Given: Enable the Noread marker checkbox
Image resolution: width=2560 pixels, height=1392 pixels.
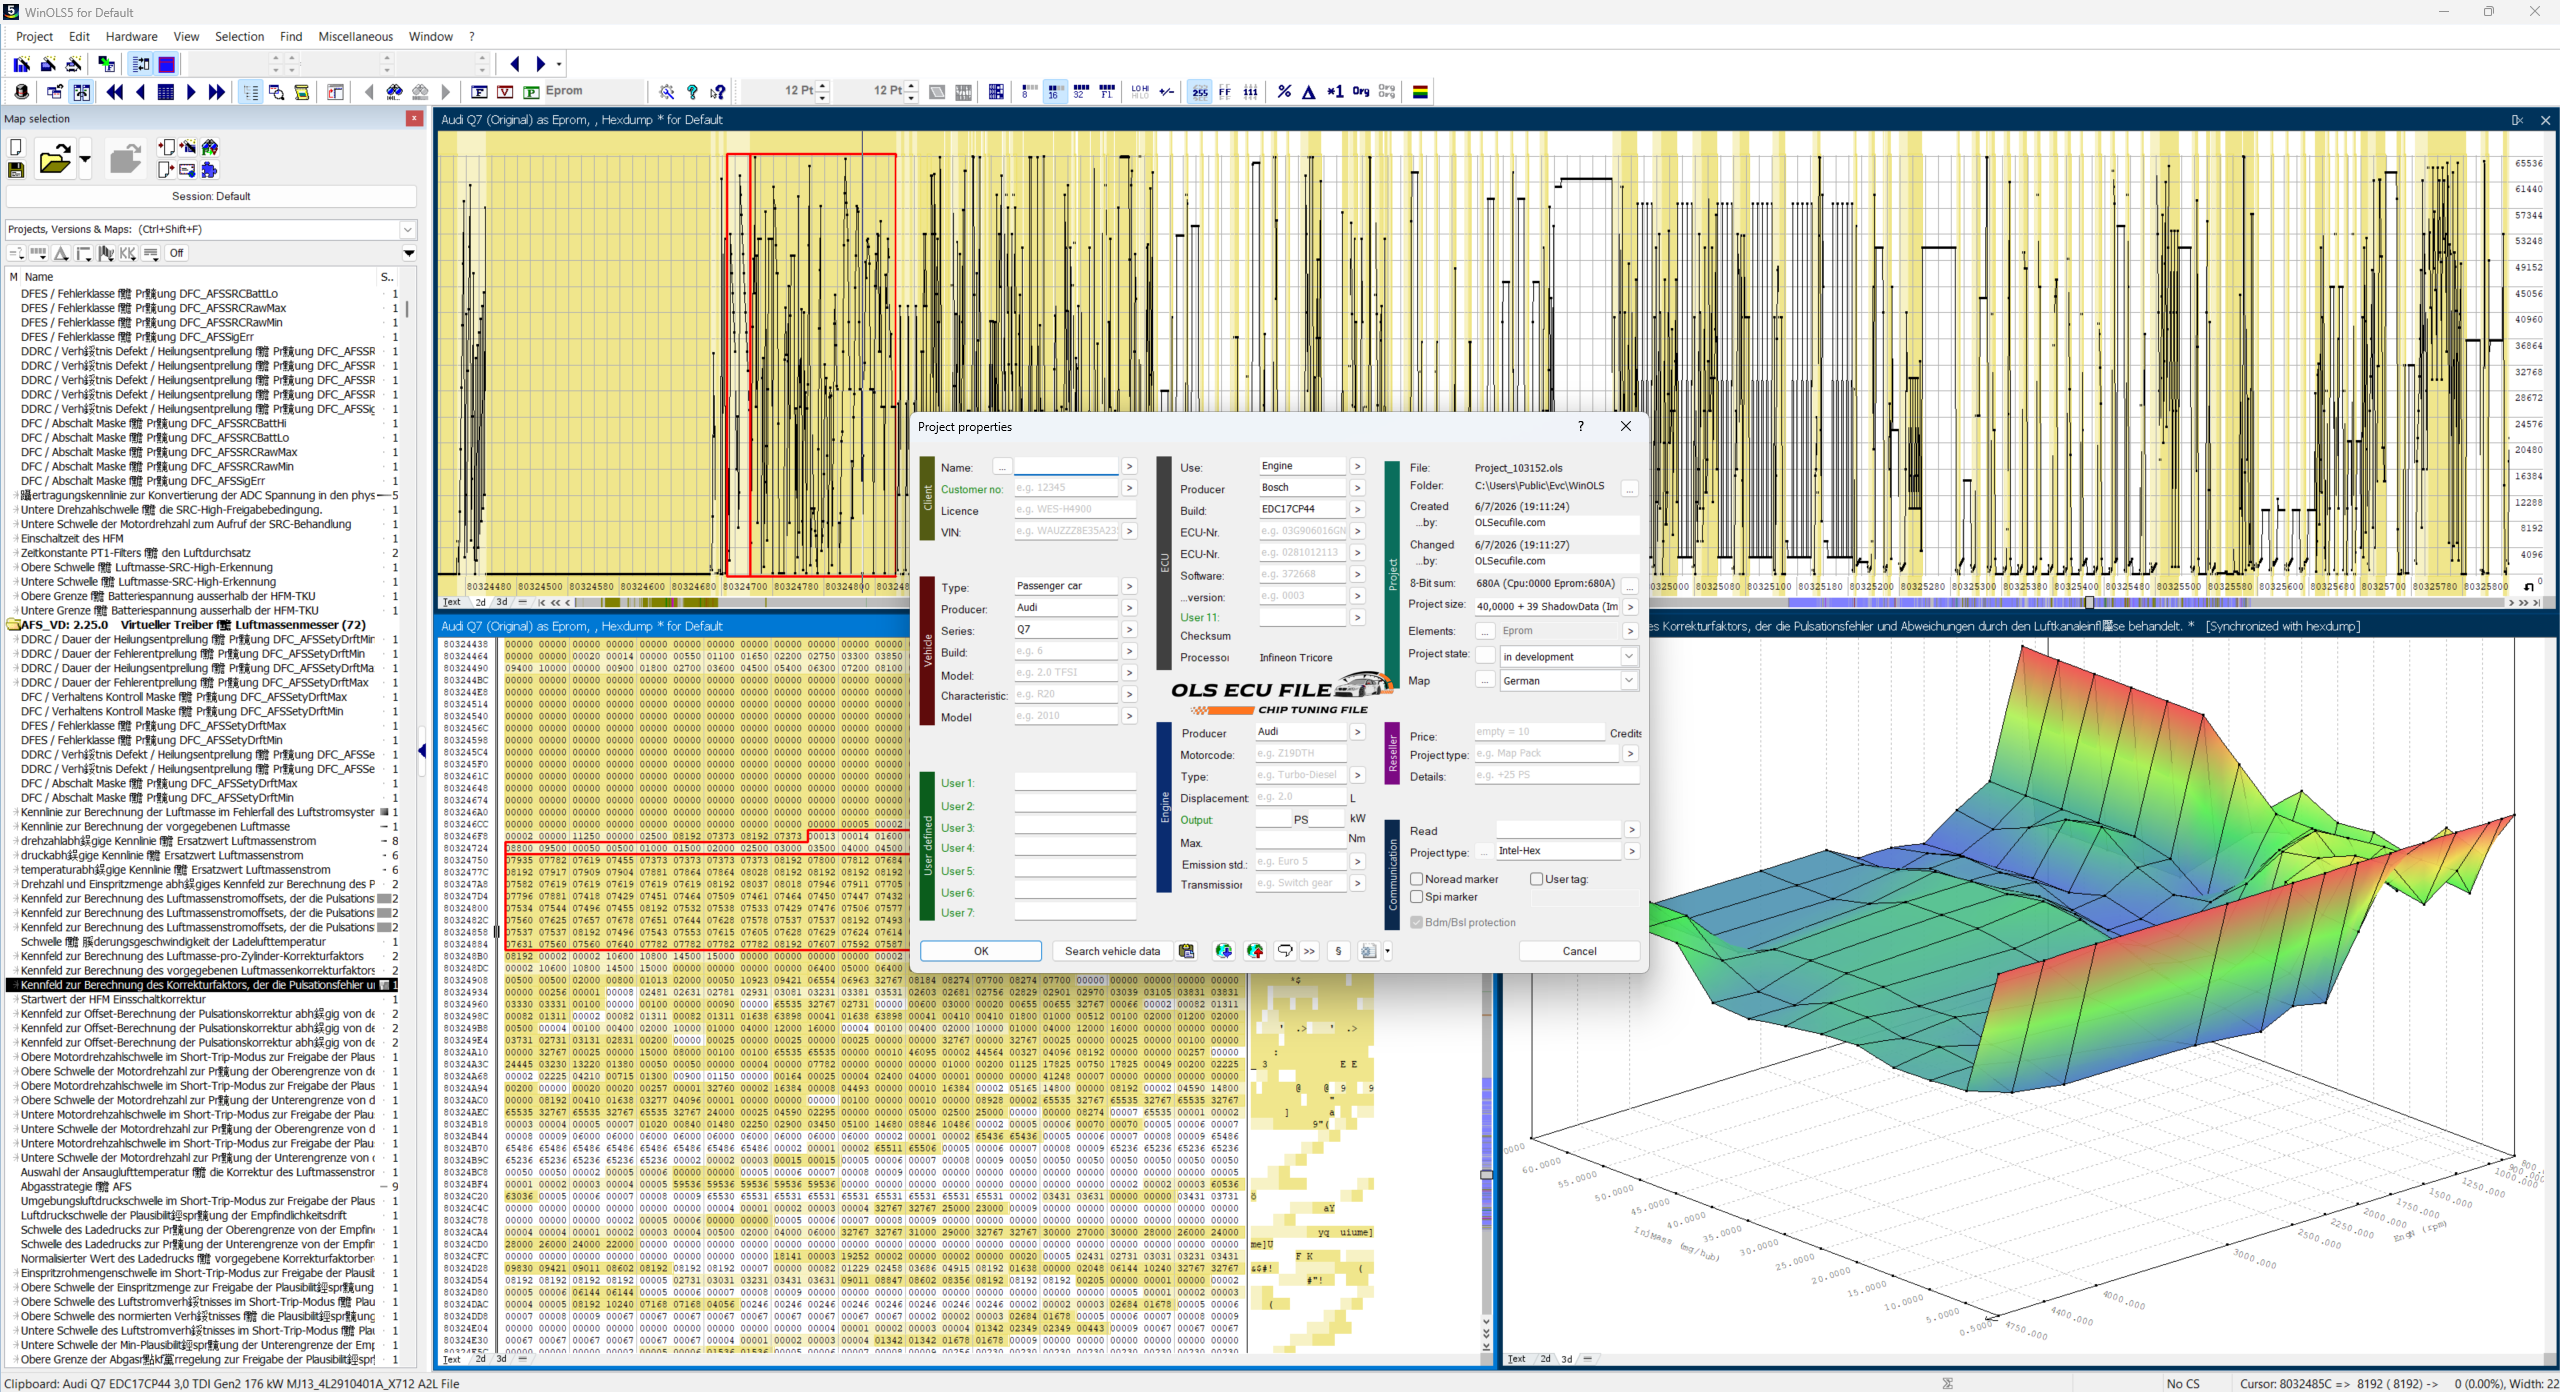Looking at the screenshot, I should point(1417,879).
